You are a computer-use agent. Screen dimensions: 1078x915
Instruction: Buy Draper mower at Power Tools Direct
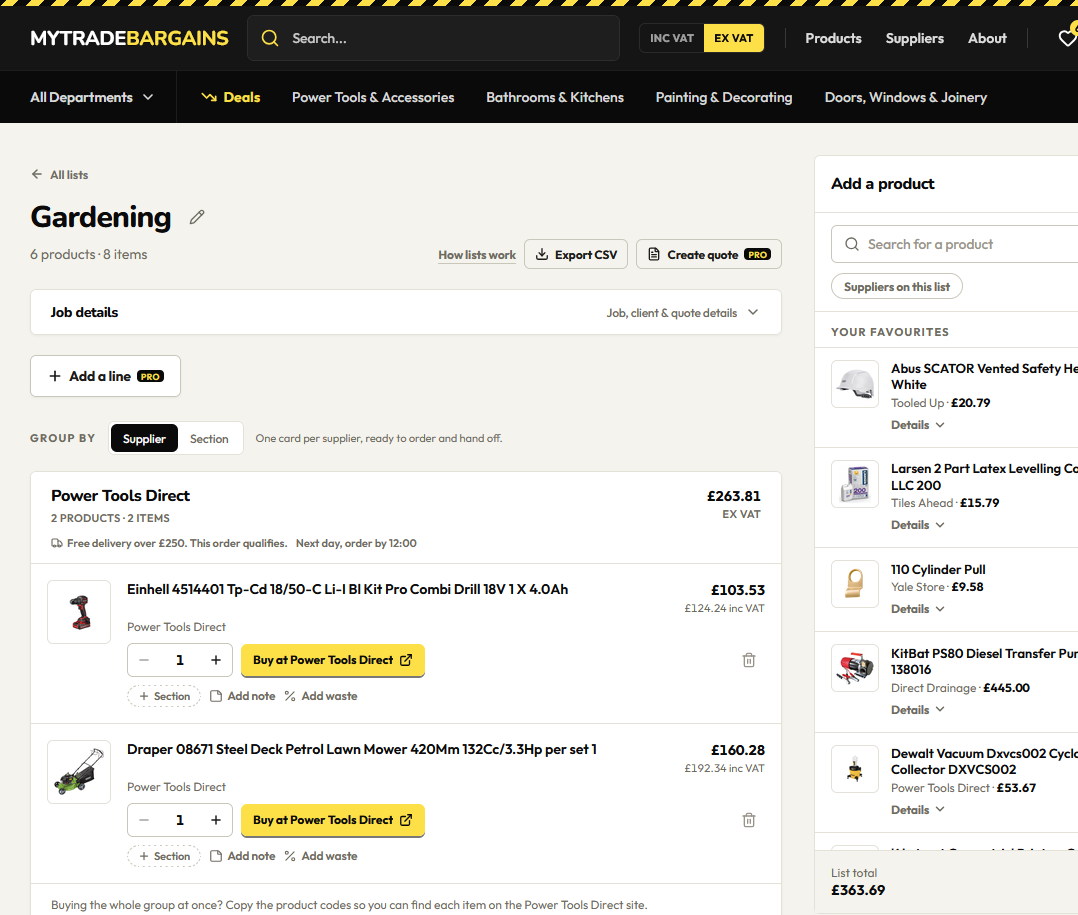333,820
